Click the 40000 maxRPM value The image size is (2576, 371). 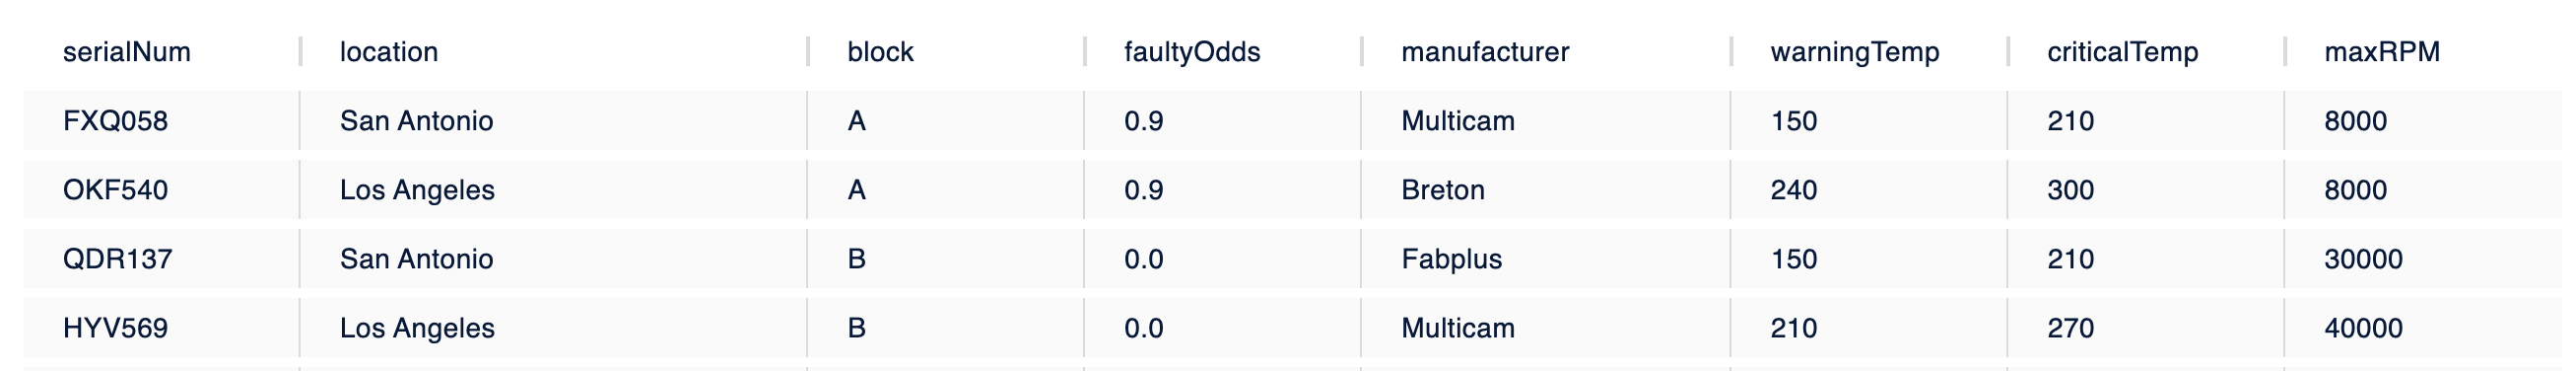coord(2363,328)
